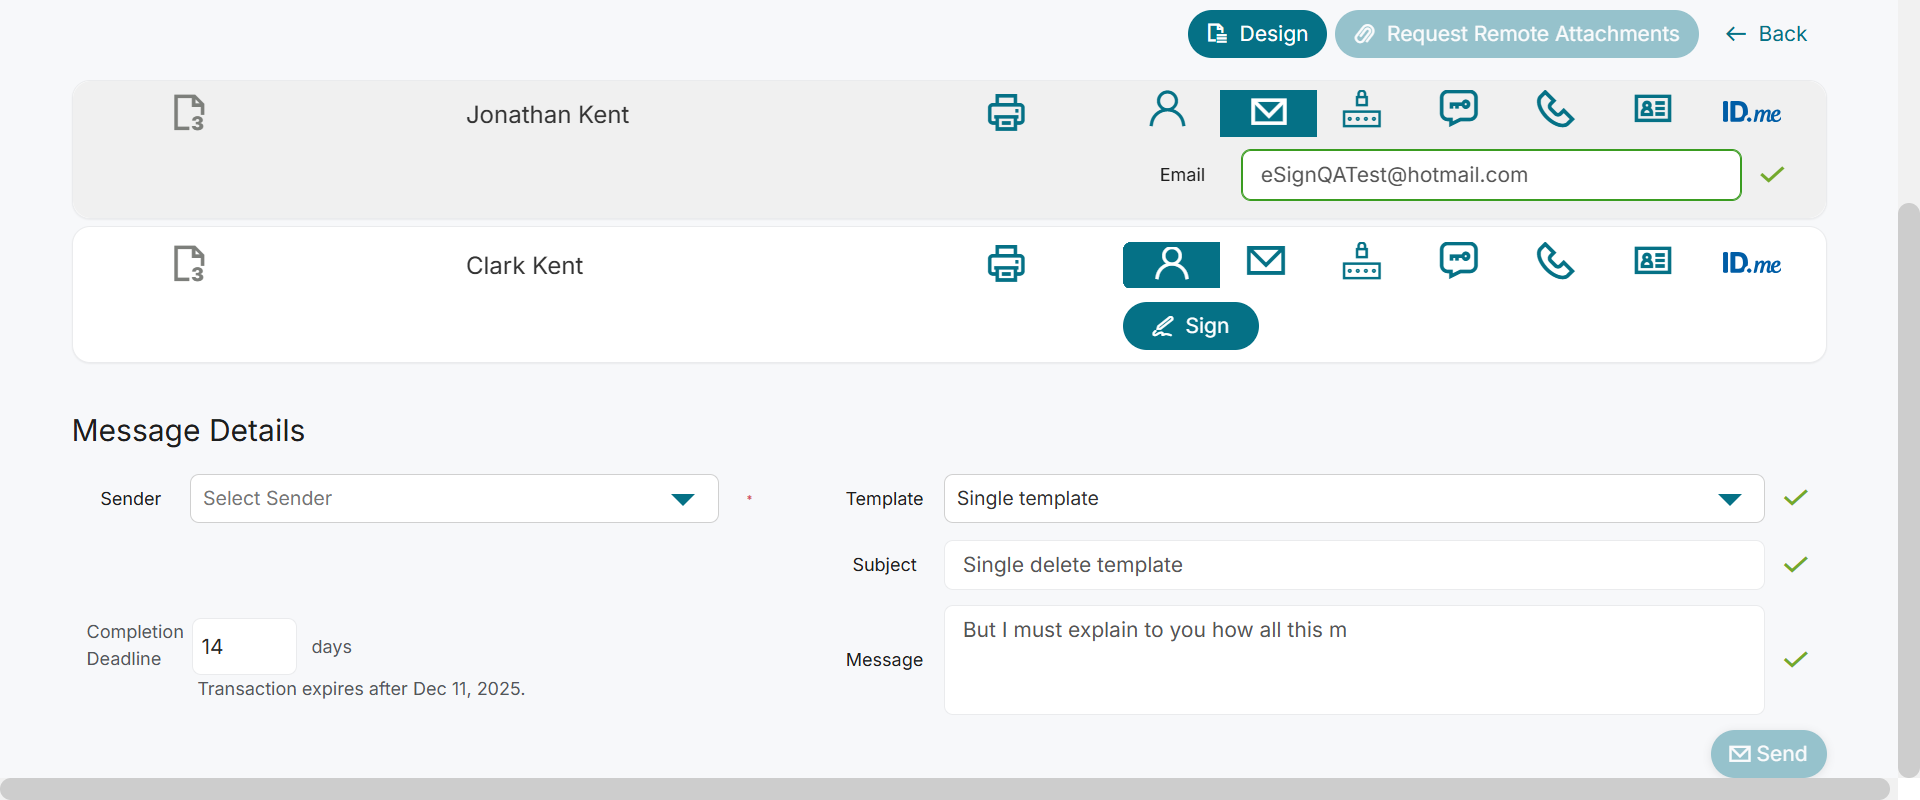Image resolution: width=1920 pixels, height=800 pixels.
Task: Open the Select Sender dropdown
Action: pyautogui.click(x=454, y=499)
